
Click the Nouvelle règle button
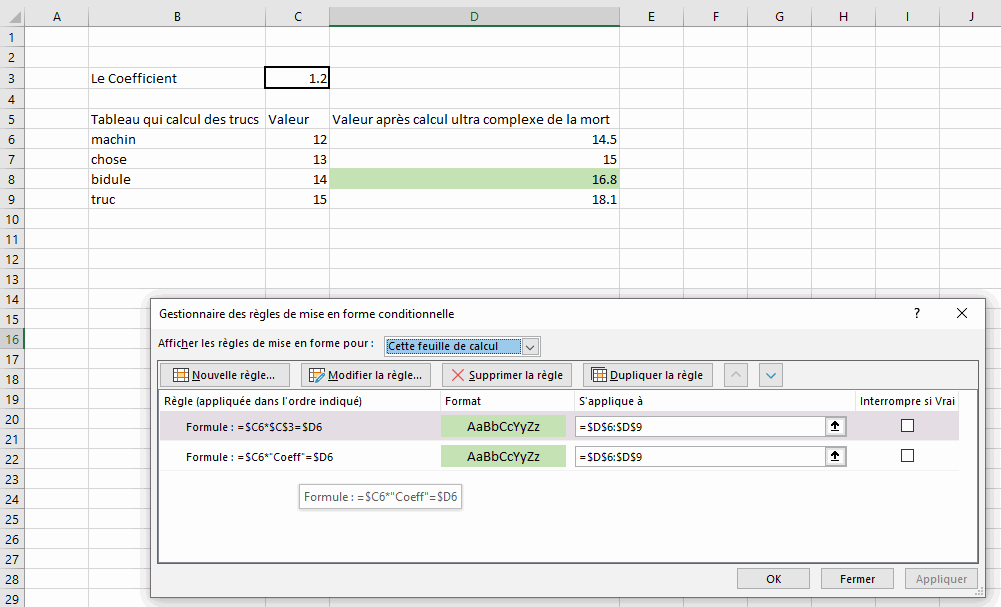pos(225,375)
